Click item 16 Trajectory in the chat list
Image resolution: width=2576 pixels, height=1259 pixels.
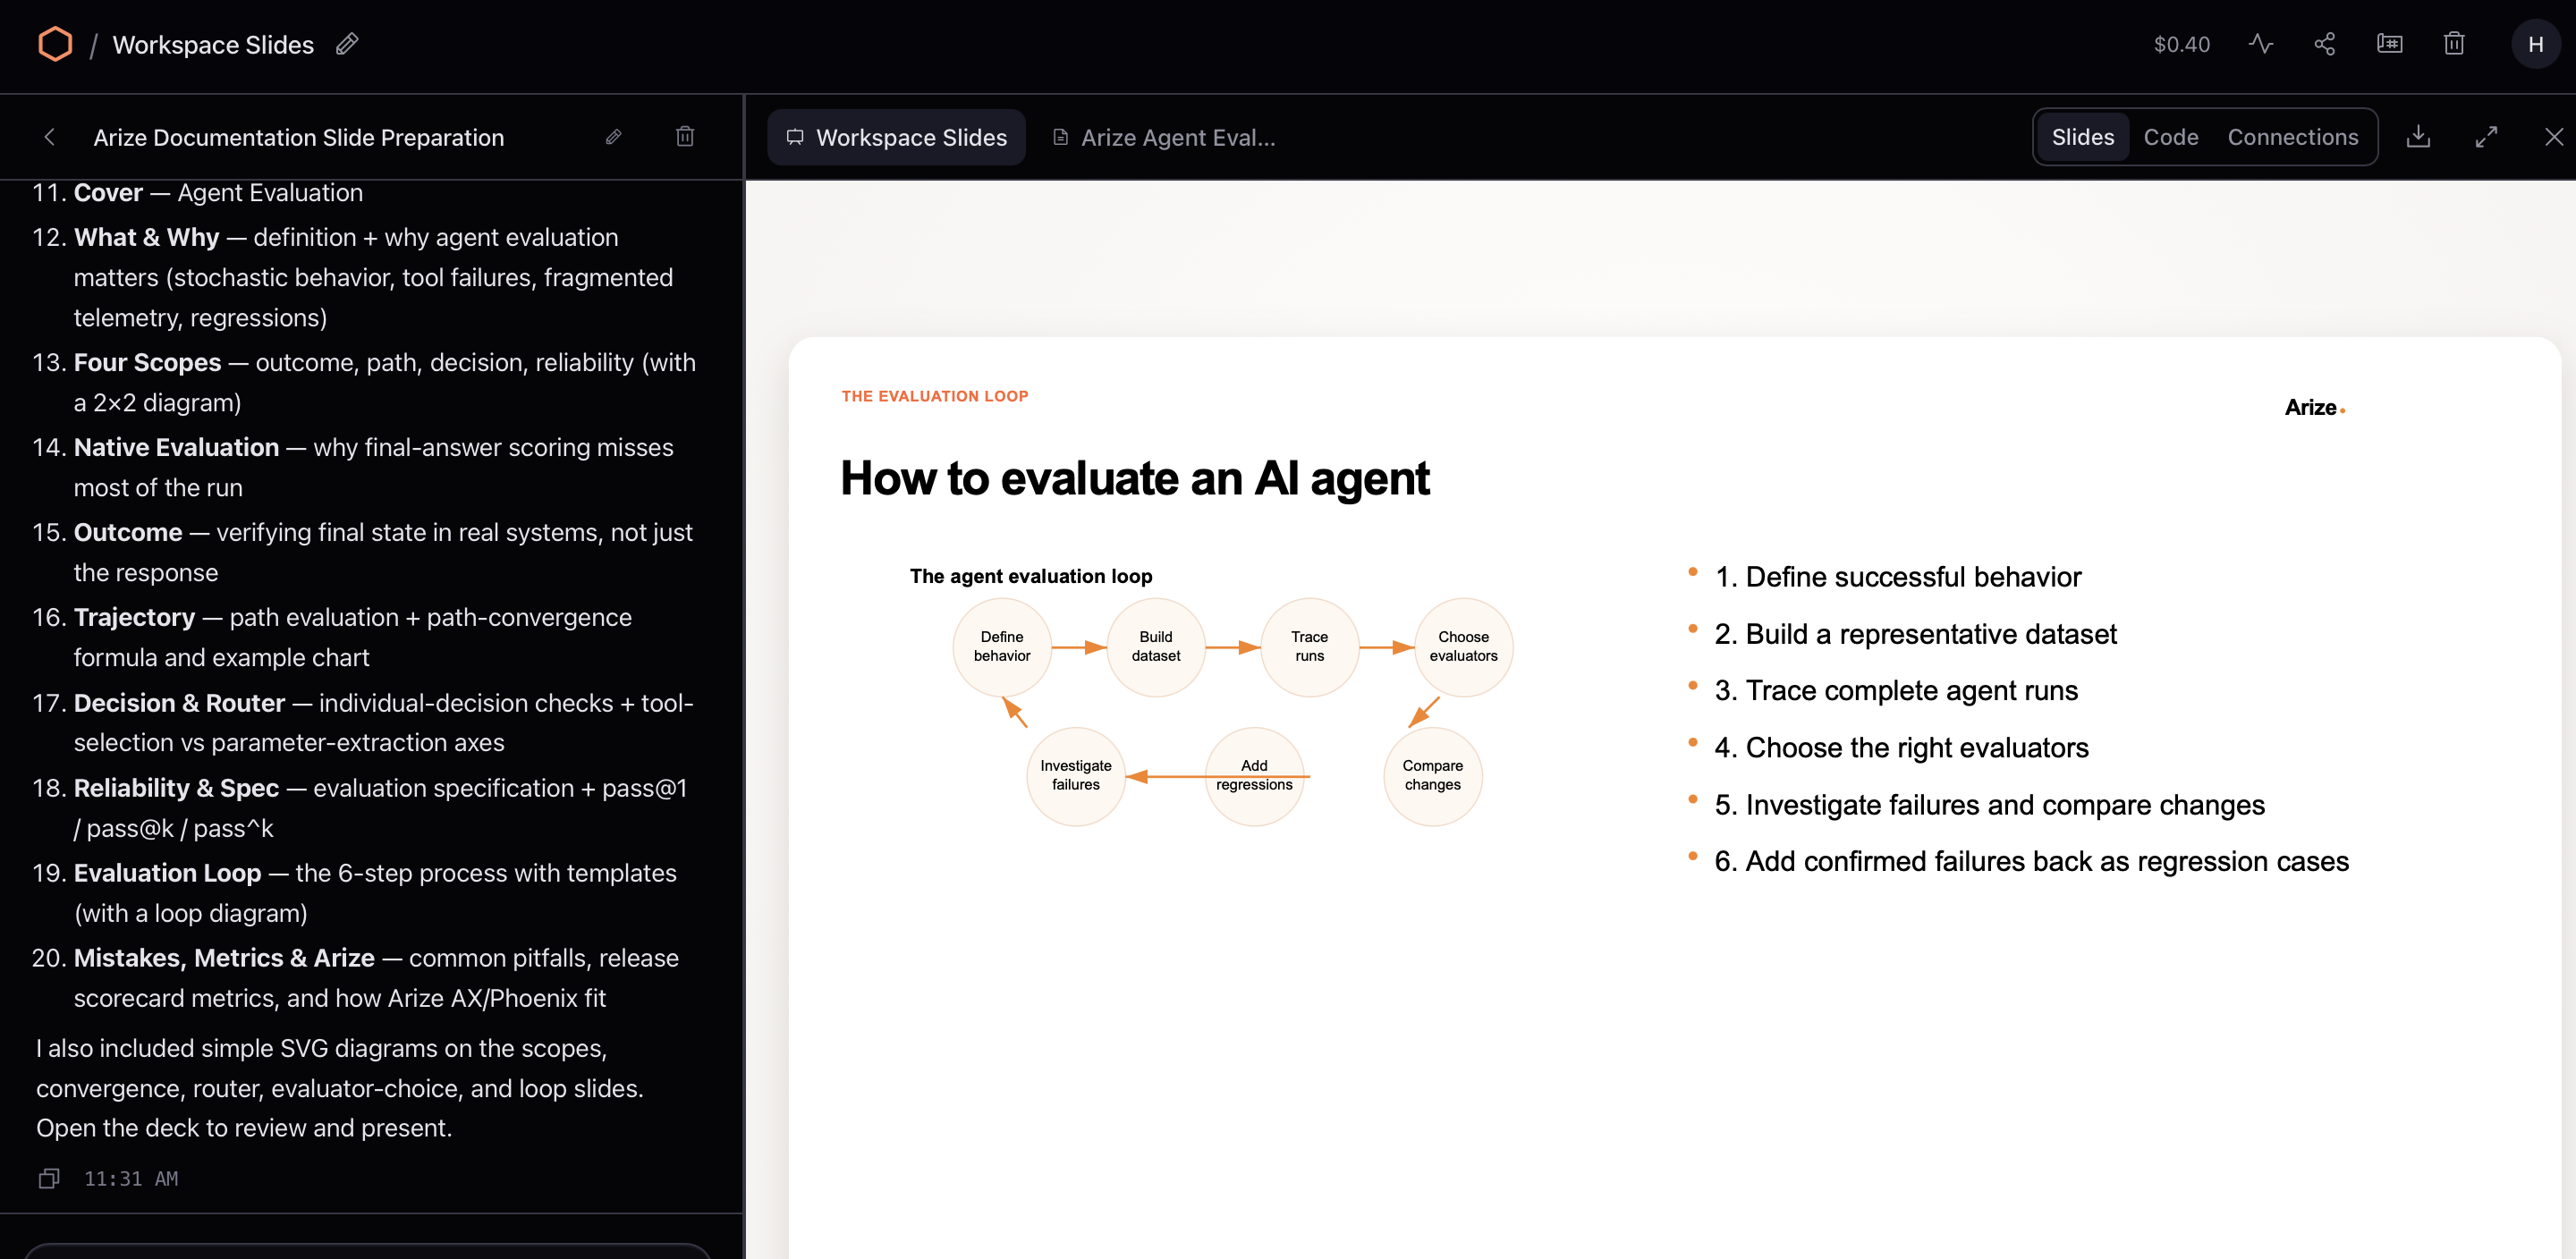tap(364, 638)
